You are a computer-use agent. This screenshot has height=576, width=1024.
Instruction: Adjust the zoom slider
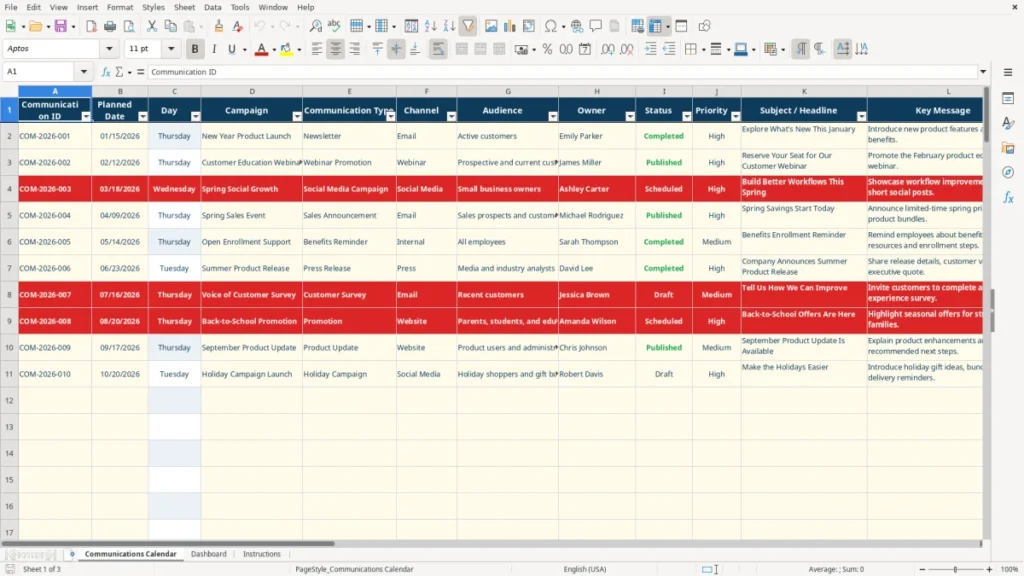tap(955, 569)
